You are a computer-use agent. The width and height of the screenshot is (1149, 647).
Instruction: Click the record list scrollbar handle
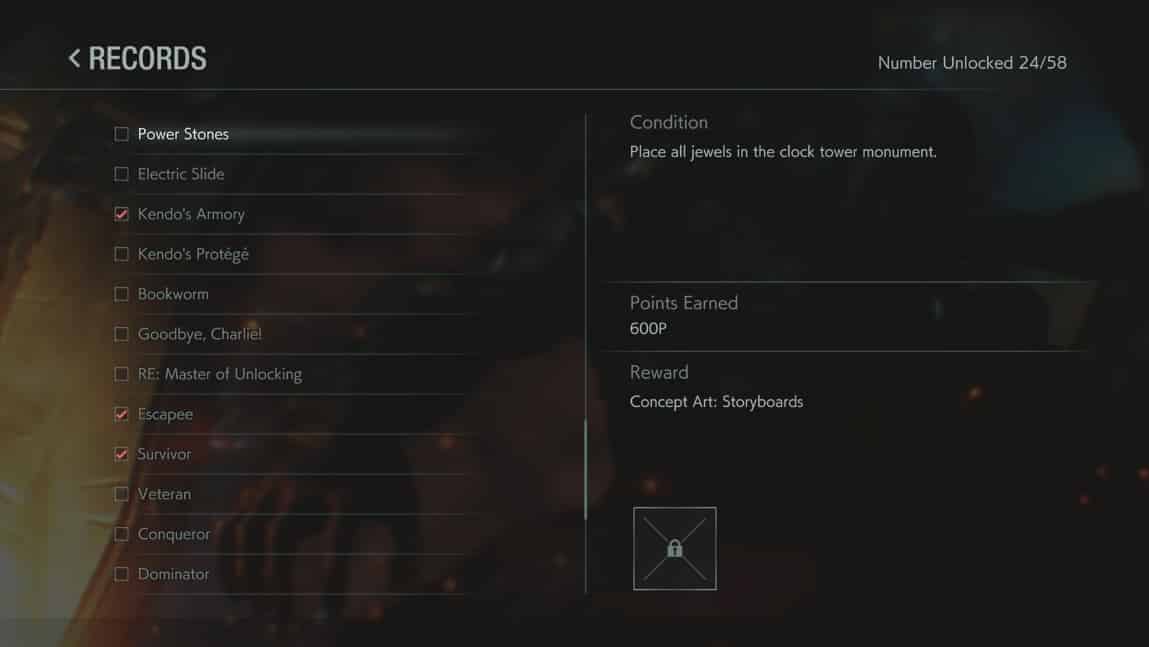(585, 470)
